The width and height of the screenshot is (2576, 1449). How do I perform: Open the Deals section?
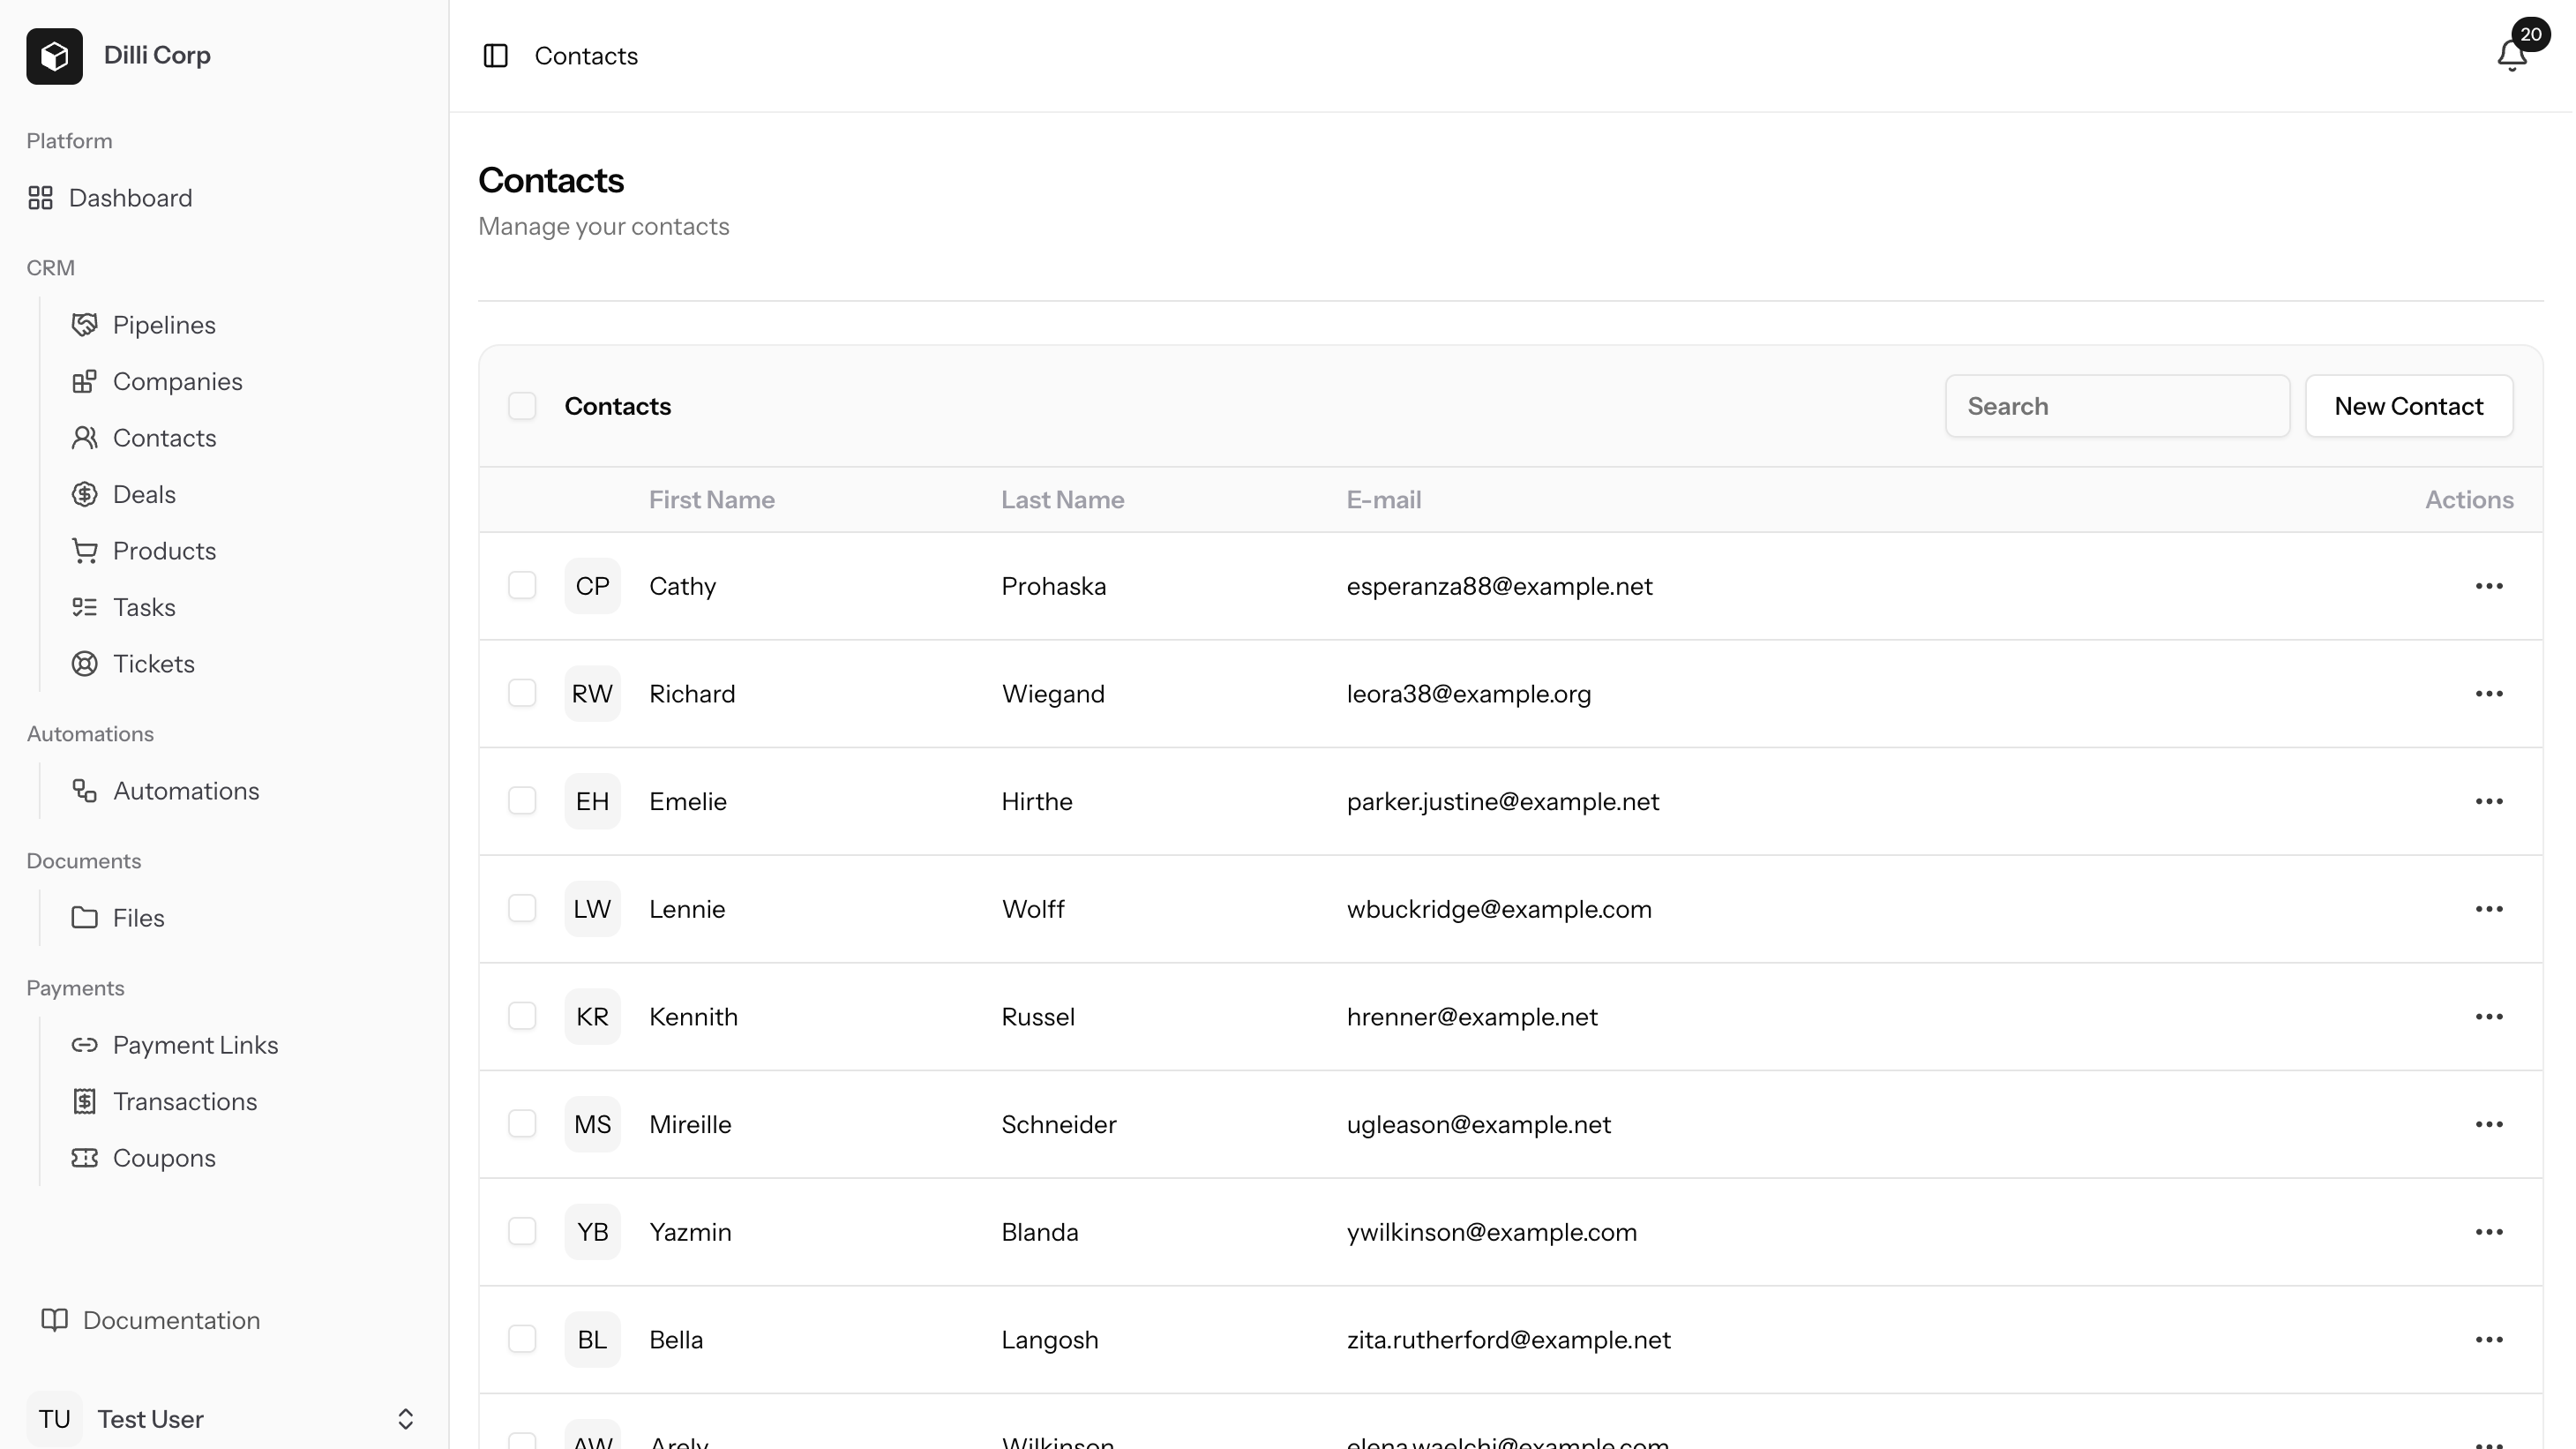[144, 495]
